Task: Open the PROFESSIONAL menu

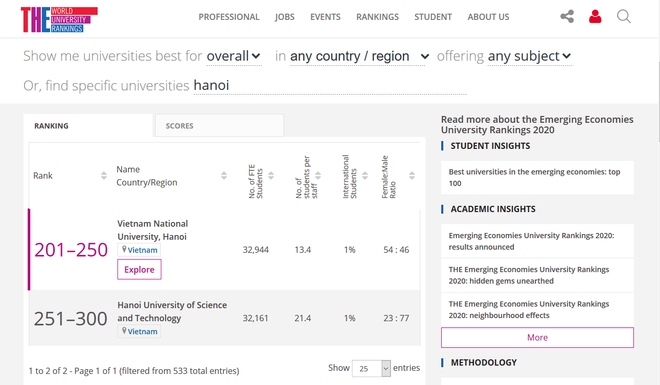Action: pyautogui.click(x=229, y=17)
